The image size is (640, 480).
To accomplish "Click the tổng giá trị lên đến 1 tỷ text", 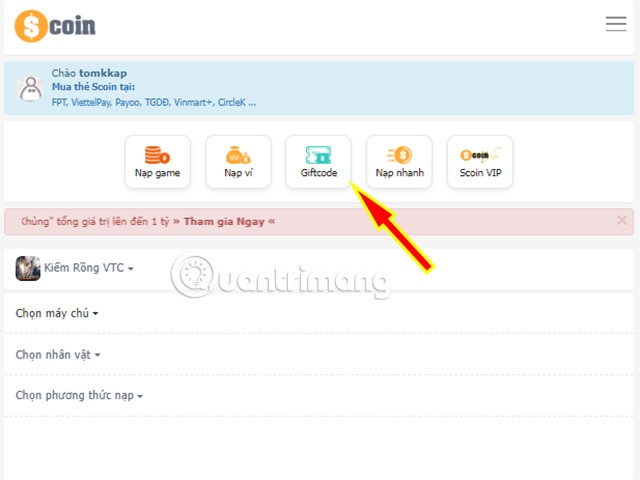I will (x=113, y=222).
